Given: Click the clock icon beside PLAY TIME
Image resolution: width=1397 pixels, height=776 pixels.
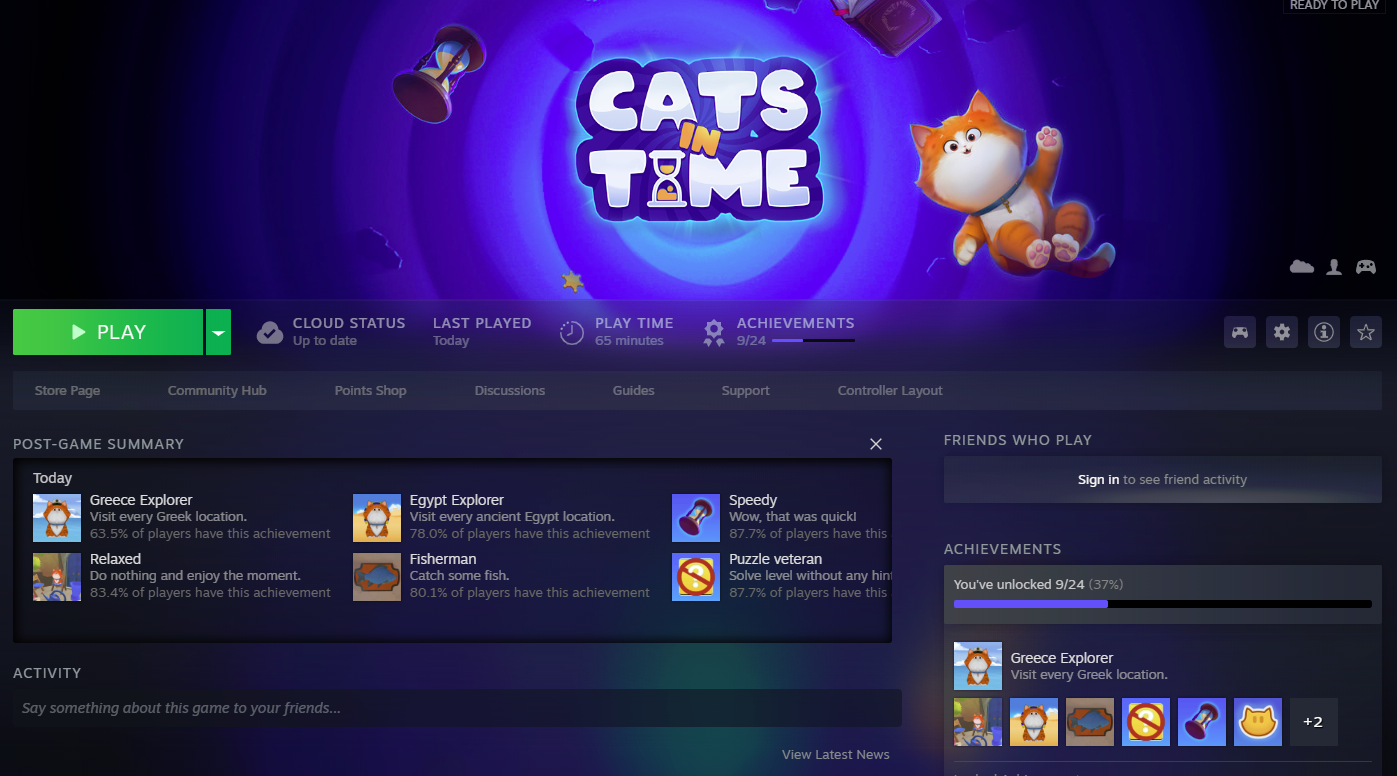Looking at the screenshot, I should pyautogui.click(x=572, y=332).
